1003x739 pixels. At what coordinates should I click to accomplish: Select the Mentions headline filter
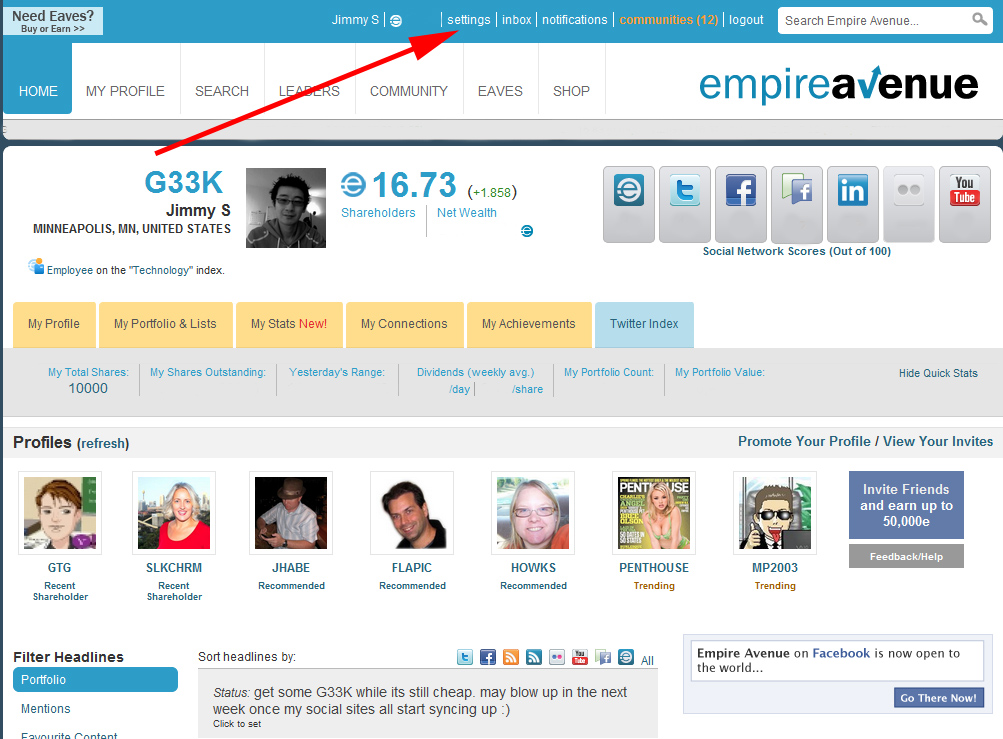pos(45,709)
